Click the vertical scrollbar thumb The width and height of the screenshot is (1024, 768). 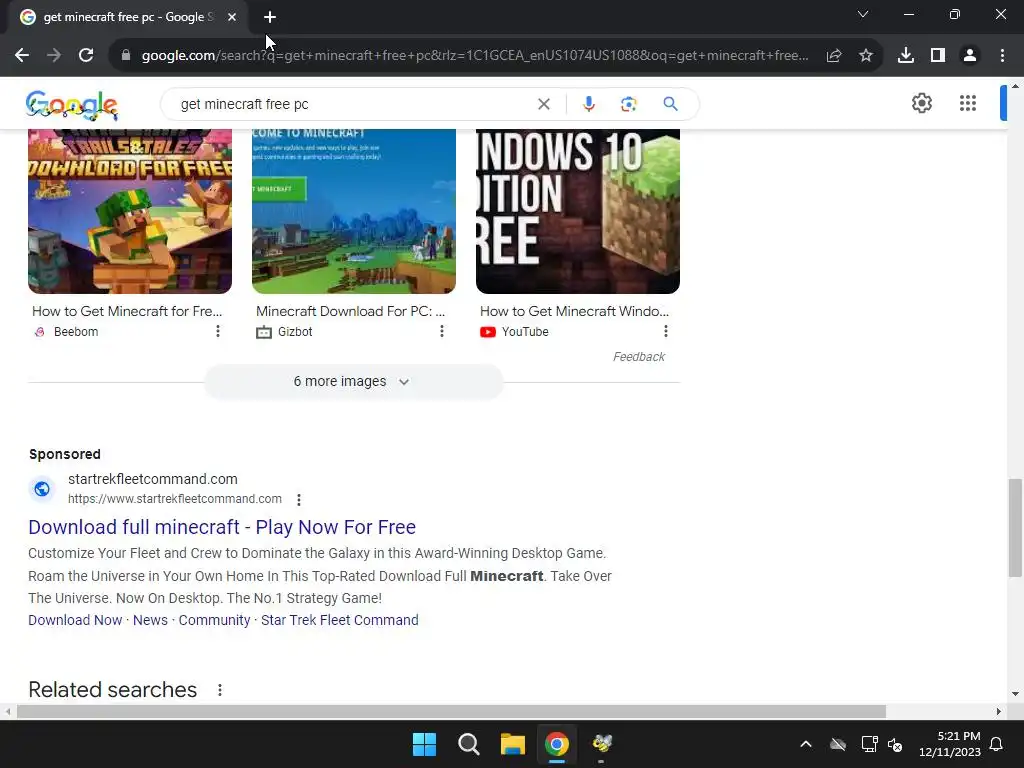coord(1015,528)
